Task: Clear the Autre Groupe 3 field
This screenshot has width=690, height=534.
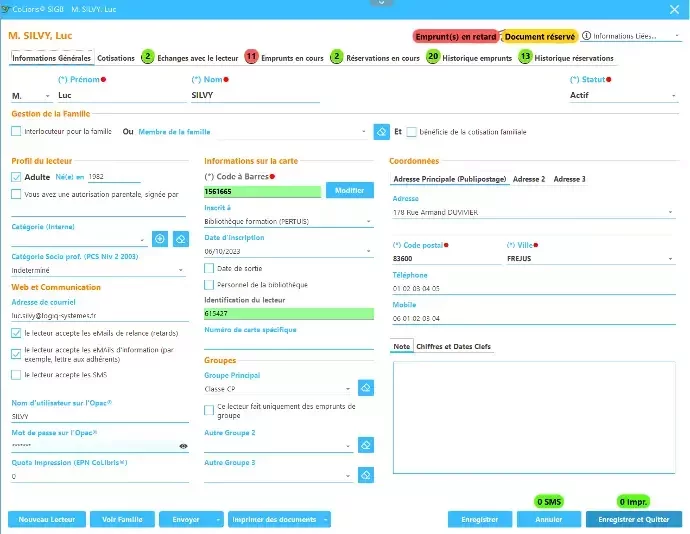Action: [366, 475]
